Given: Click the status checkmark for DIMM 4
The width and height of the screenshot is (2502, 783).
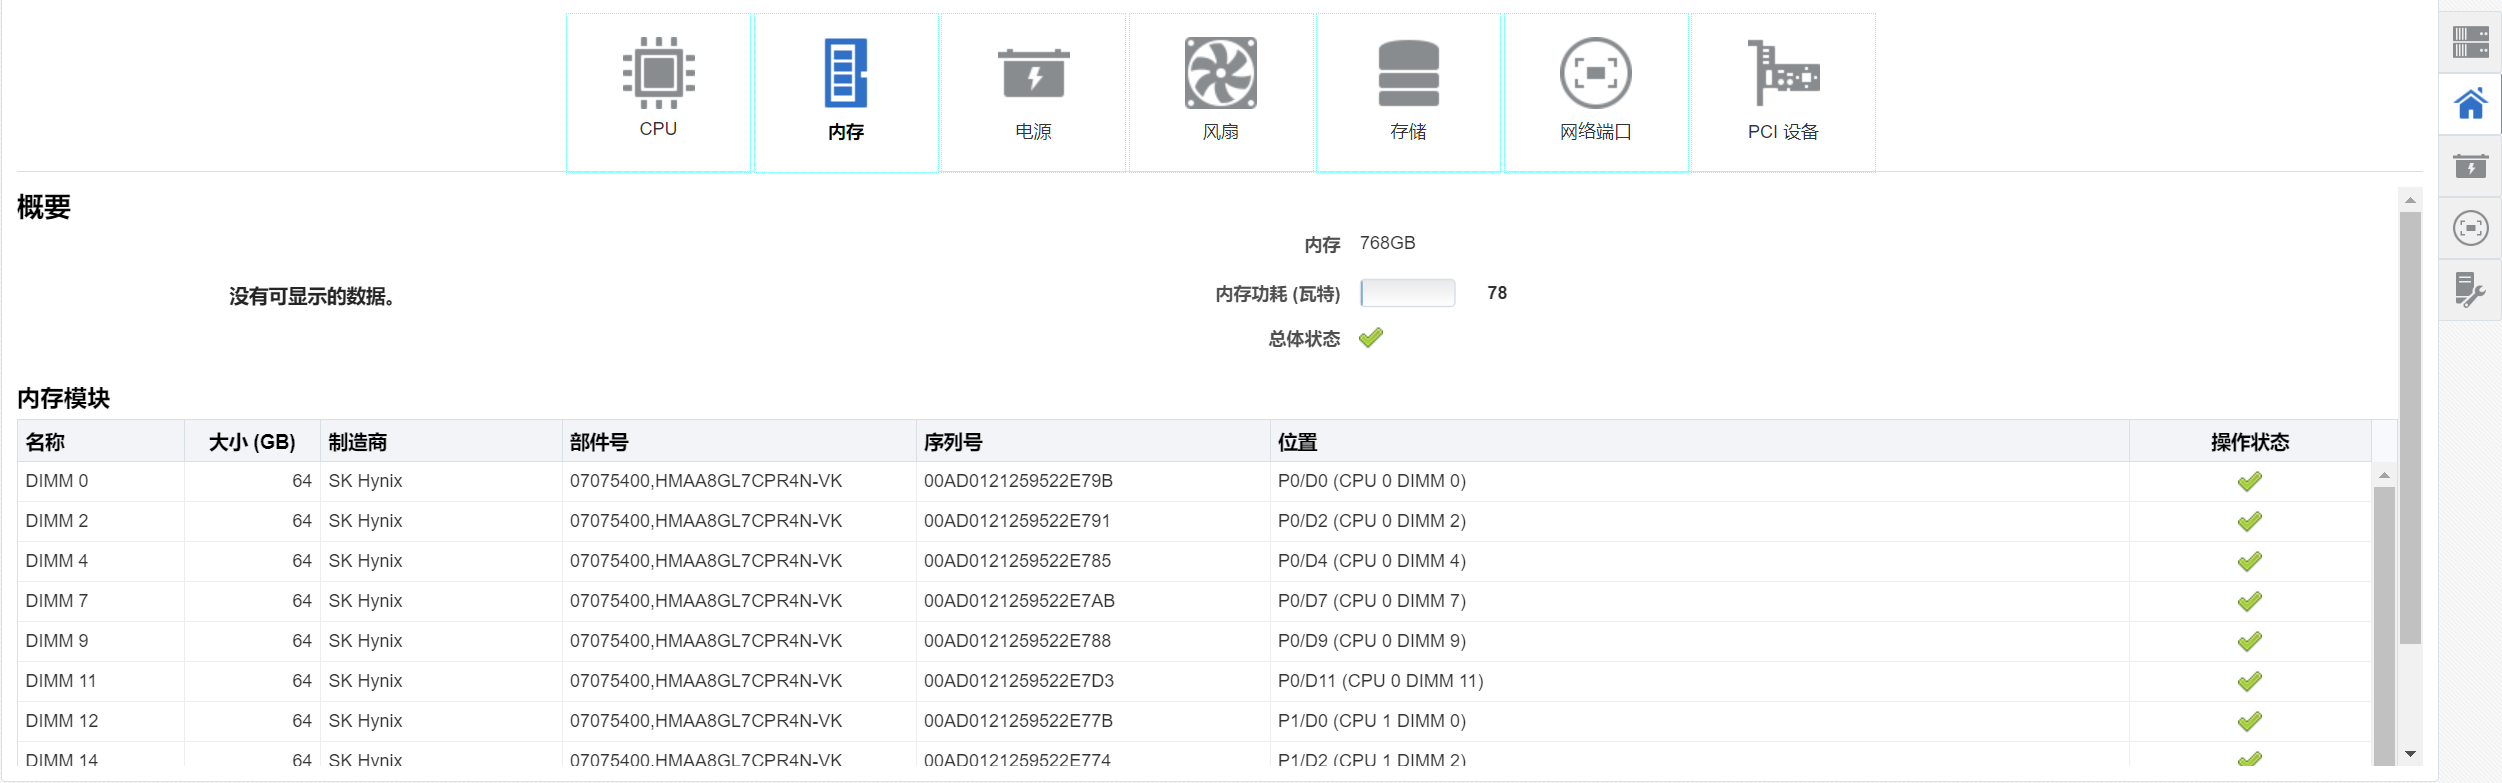Looking at the screenshot, I should [x=2250, y=562].
